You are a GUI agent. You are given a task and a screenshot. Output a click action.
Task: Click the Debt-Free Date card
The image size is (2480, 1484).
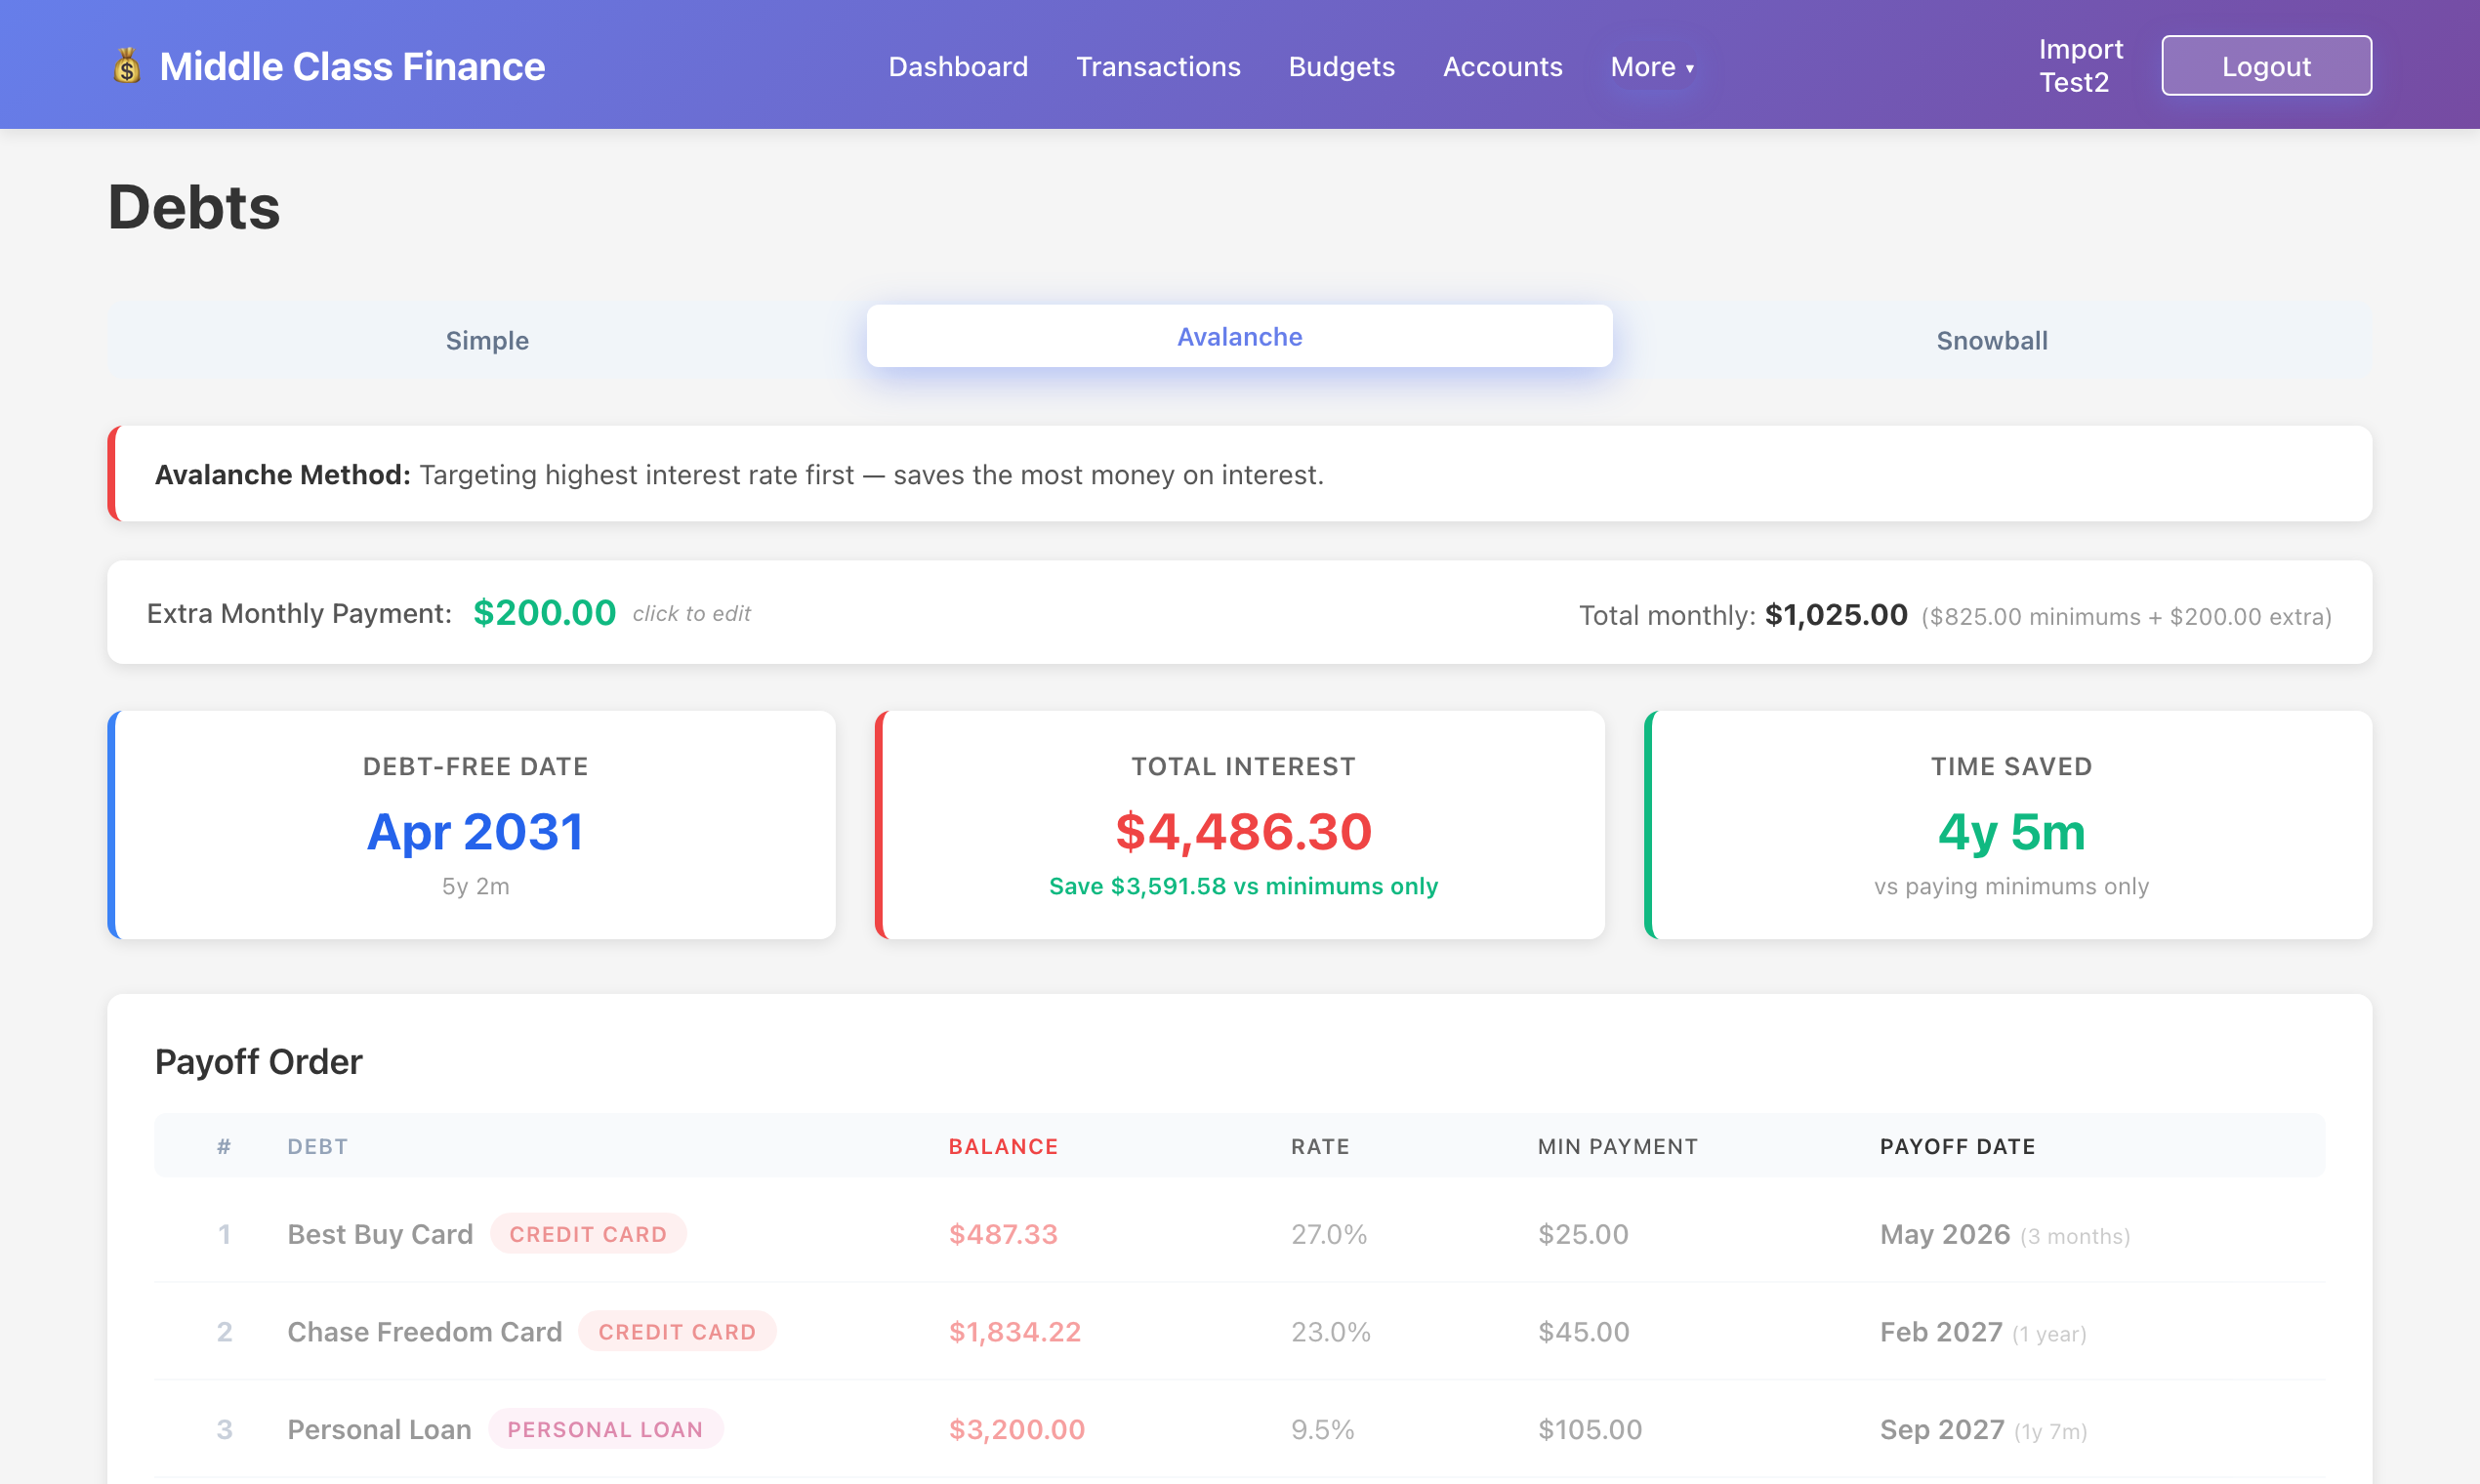(475, 825)
